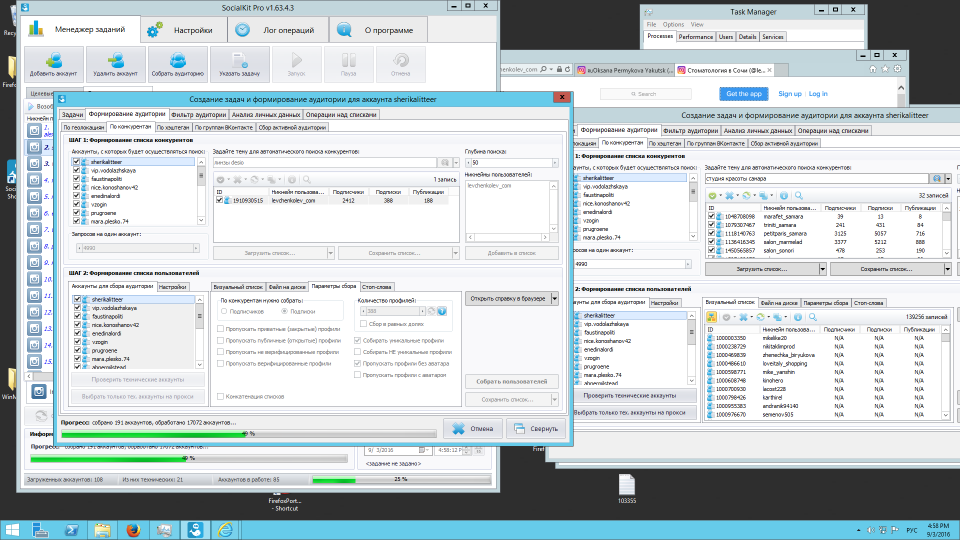Click the delete X icon in front dialog competitor toolbar
This screenshot has height=540, width=960.
tap(238, 179)
